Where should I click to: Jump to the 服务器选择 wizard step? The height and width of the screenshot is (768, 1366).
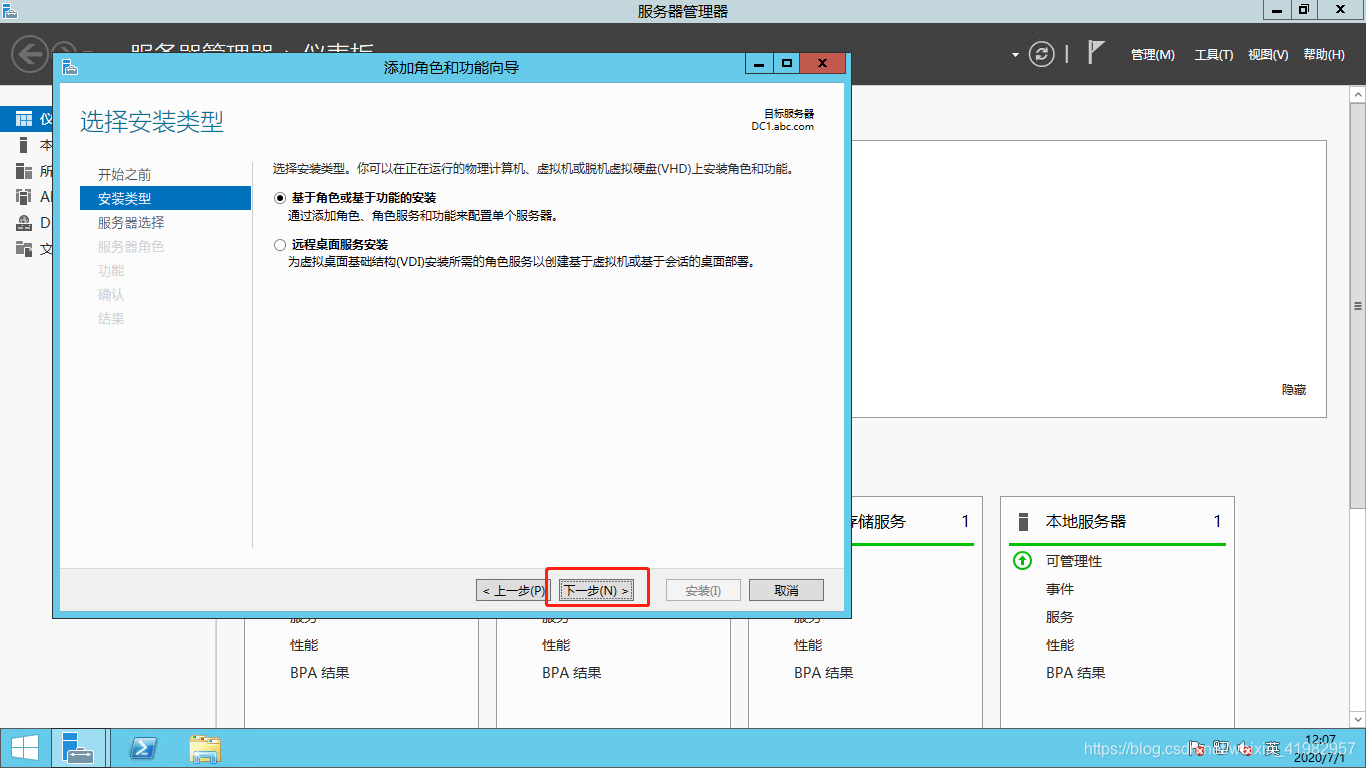(131, 222)
